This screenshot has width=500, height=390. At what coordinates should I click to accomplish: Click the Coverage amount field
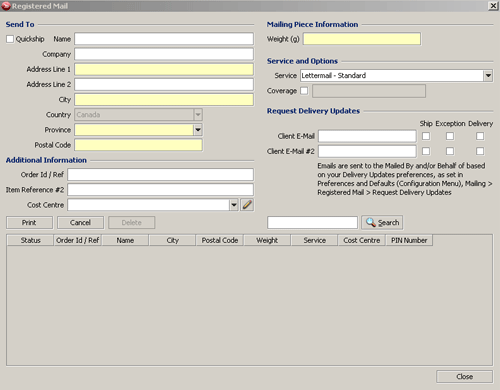369,91
